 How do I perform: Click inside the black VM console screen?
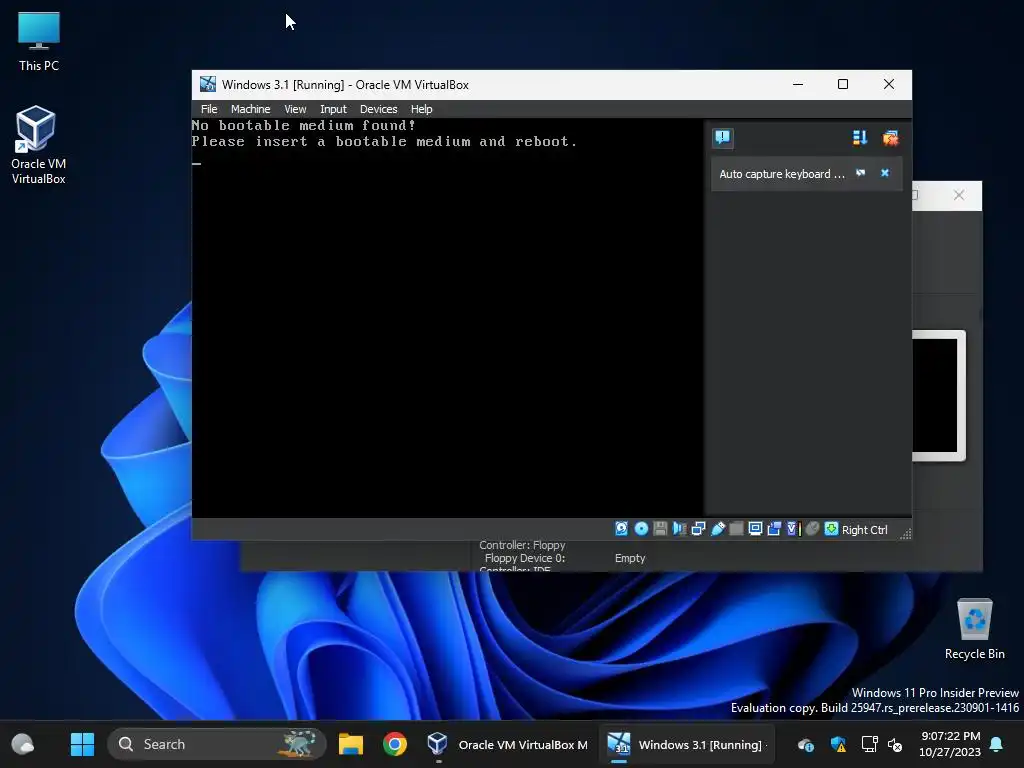(447, 317)
